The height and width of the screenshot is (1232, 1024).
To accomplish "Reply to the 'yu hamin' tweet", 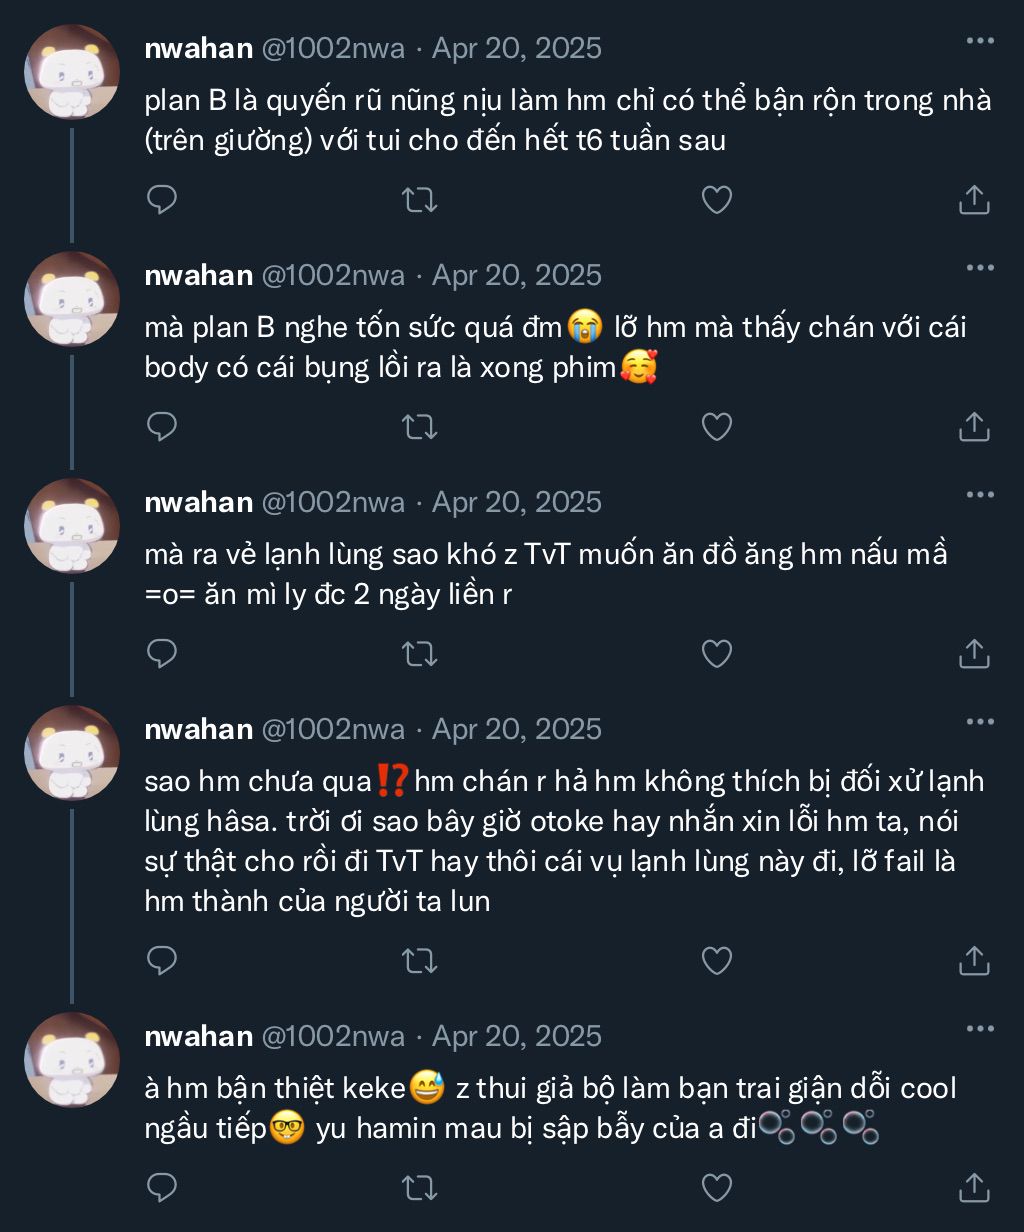I will point(162,1188).
